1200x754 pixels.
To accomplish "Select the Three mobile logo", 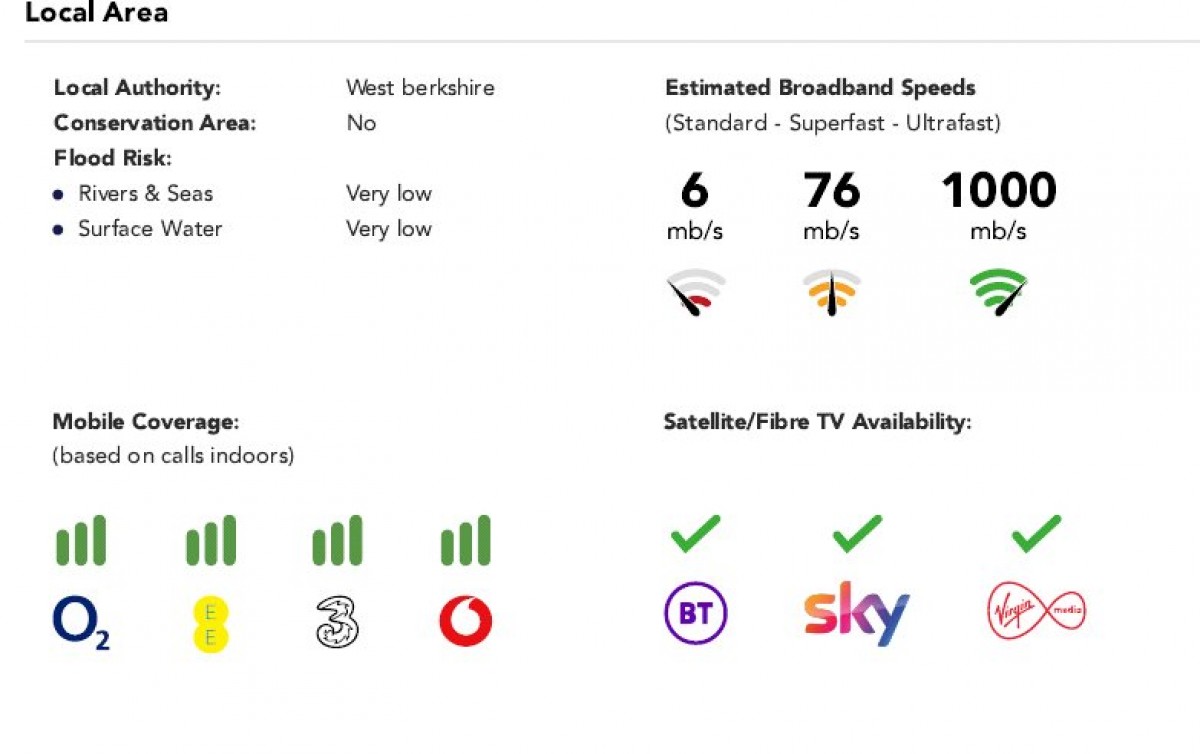I will click(x=337, y=622).
